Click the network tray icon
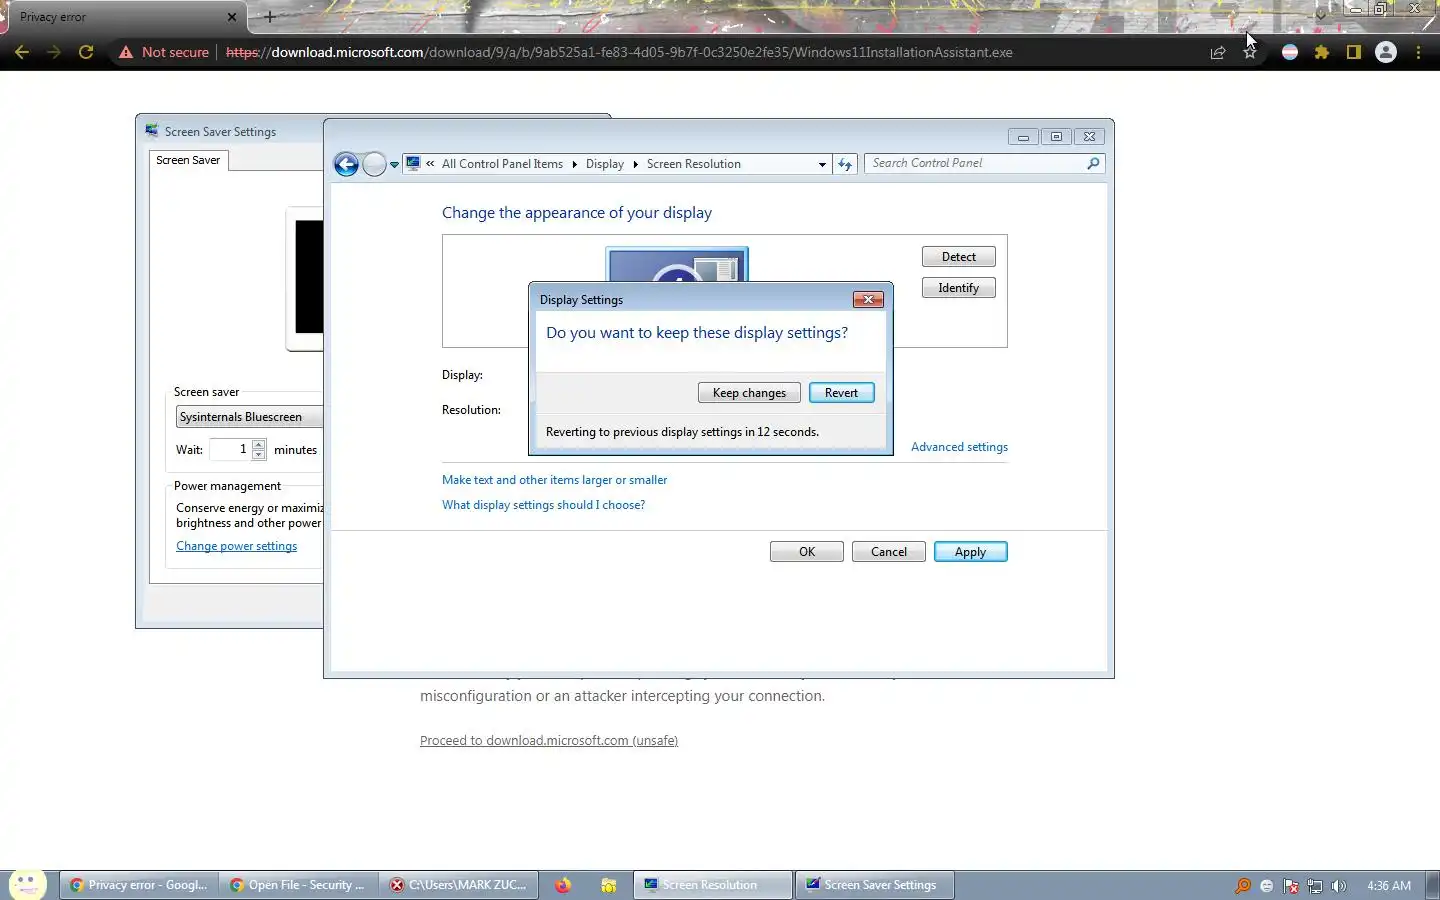Image resolution: width=1440 pixels, height=900 pixels. [x=1315, y=886]
